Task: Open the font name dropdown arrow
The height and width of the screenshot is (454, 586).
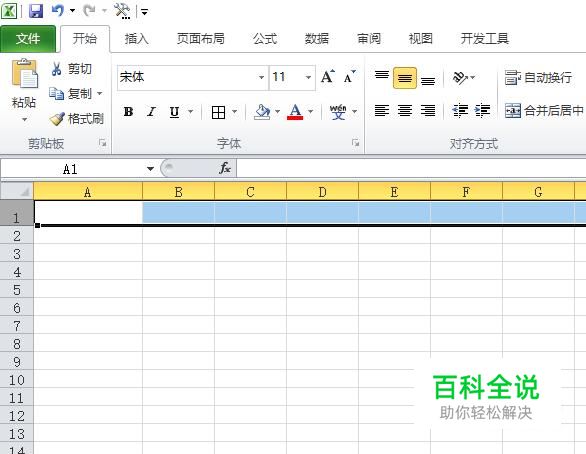Action: click(262, 77)
